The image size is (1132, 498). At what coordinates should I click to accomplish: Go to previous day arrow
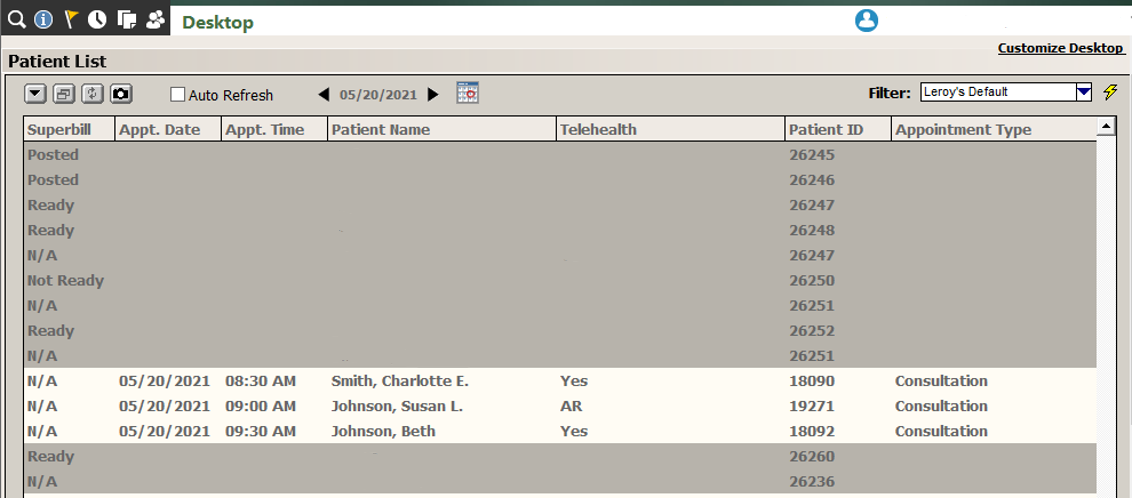pos(324,95)
